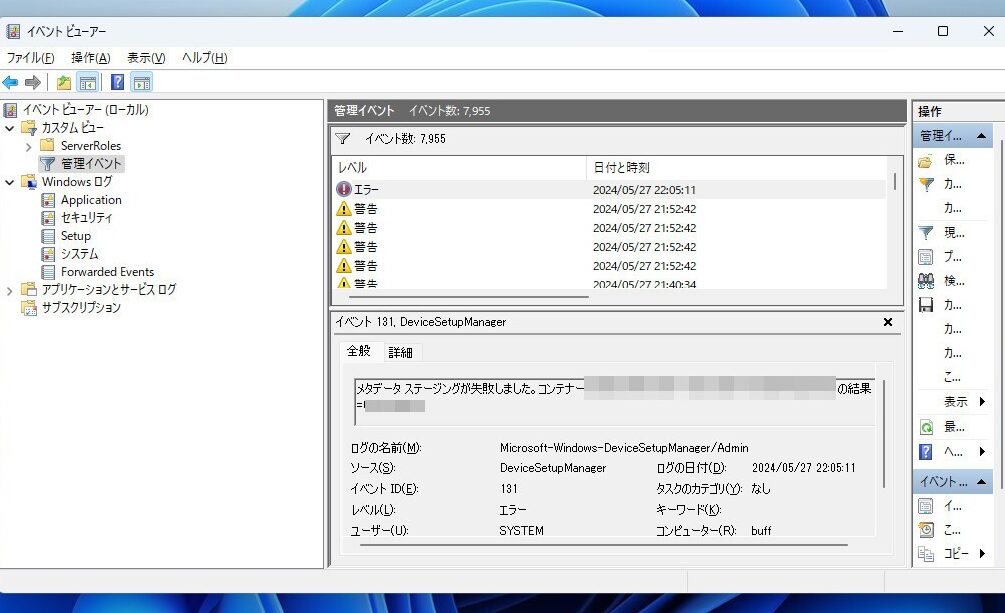Select イベント ビューアー (ローカル) root node
Screen dimensions: 1005x613
tap(86, 110)
